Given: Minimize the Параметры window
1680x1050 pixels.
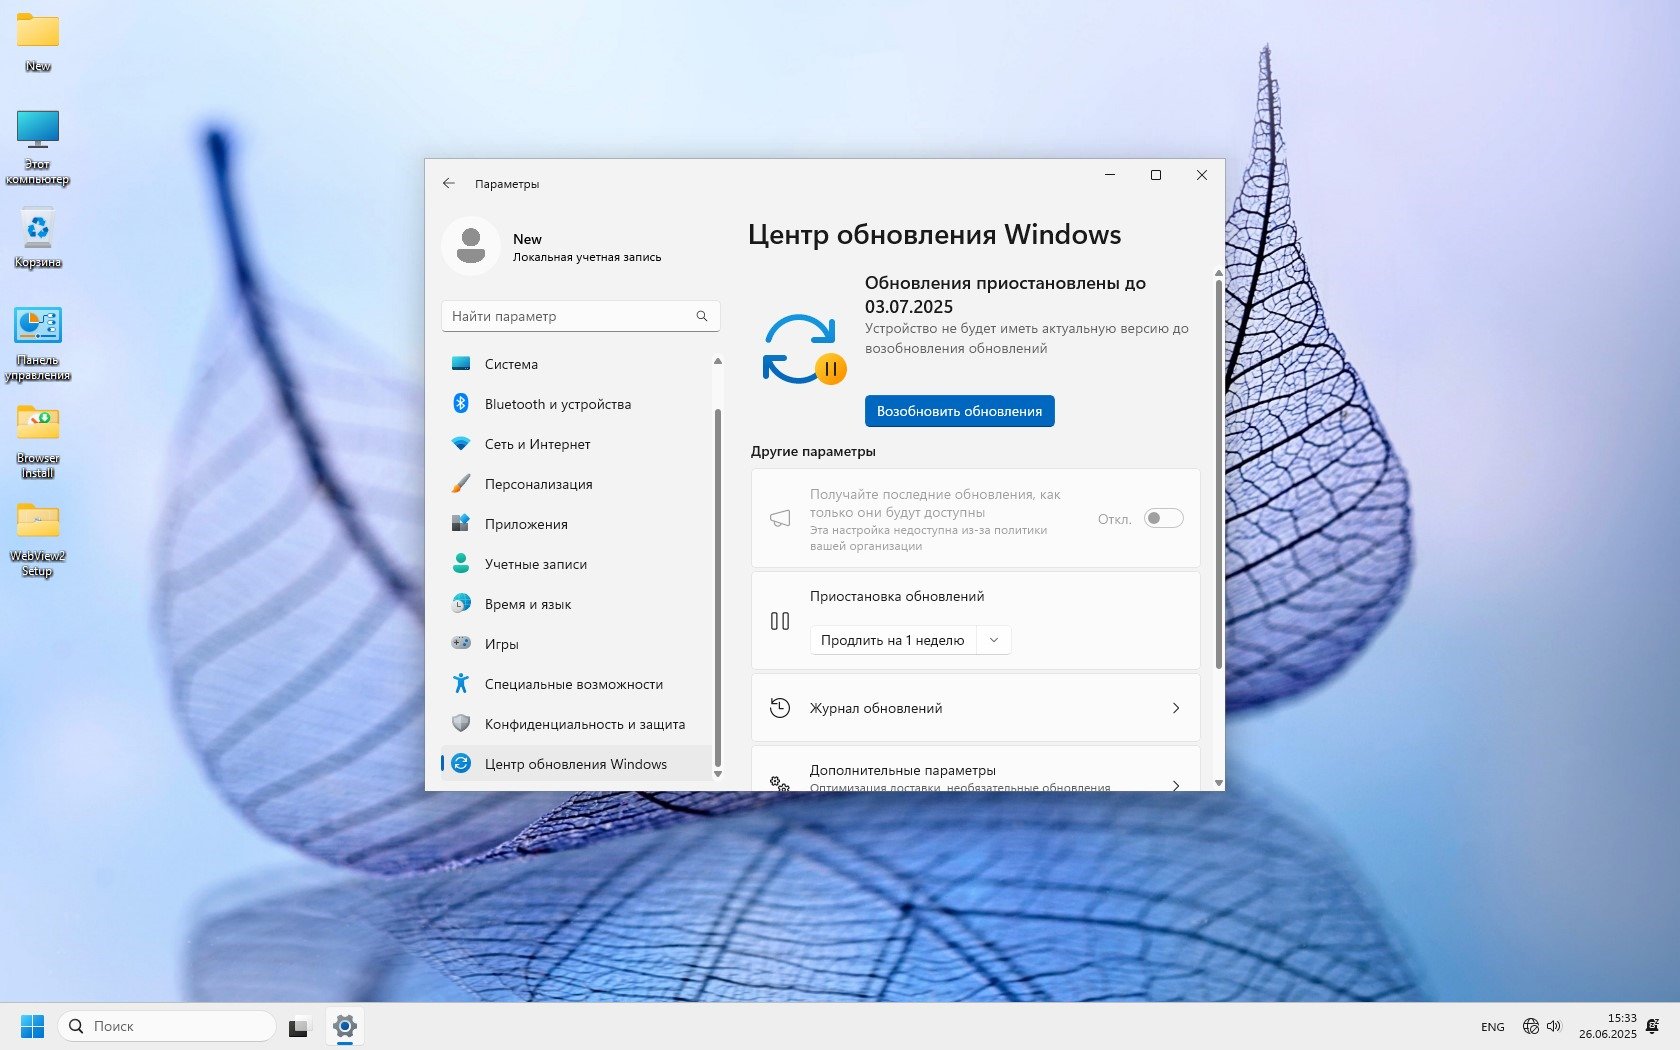Looking at the screenshot, I should pos(1110,175).
